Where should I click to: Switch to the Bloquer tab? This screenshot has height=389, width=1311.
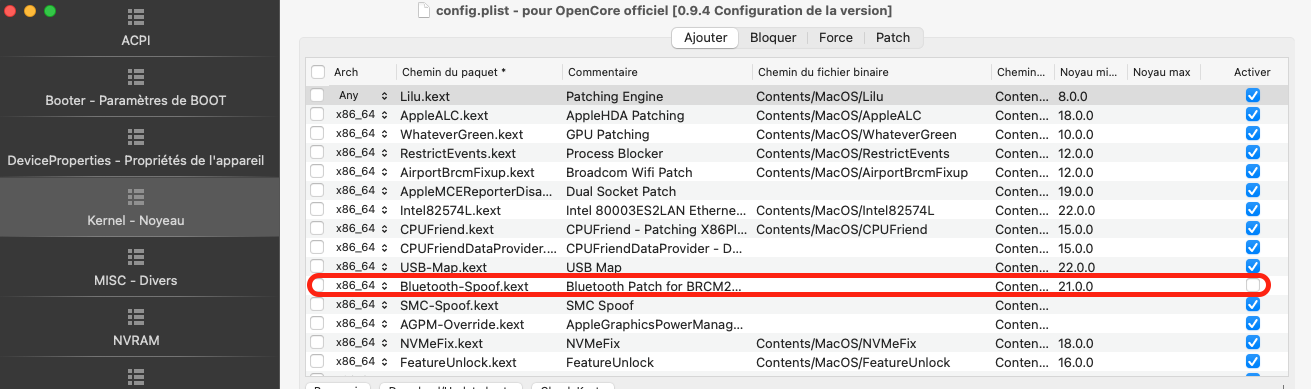pos(773,38)
